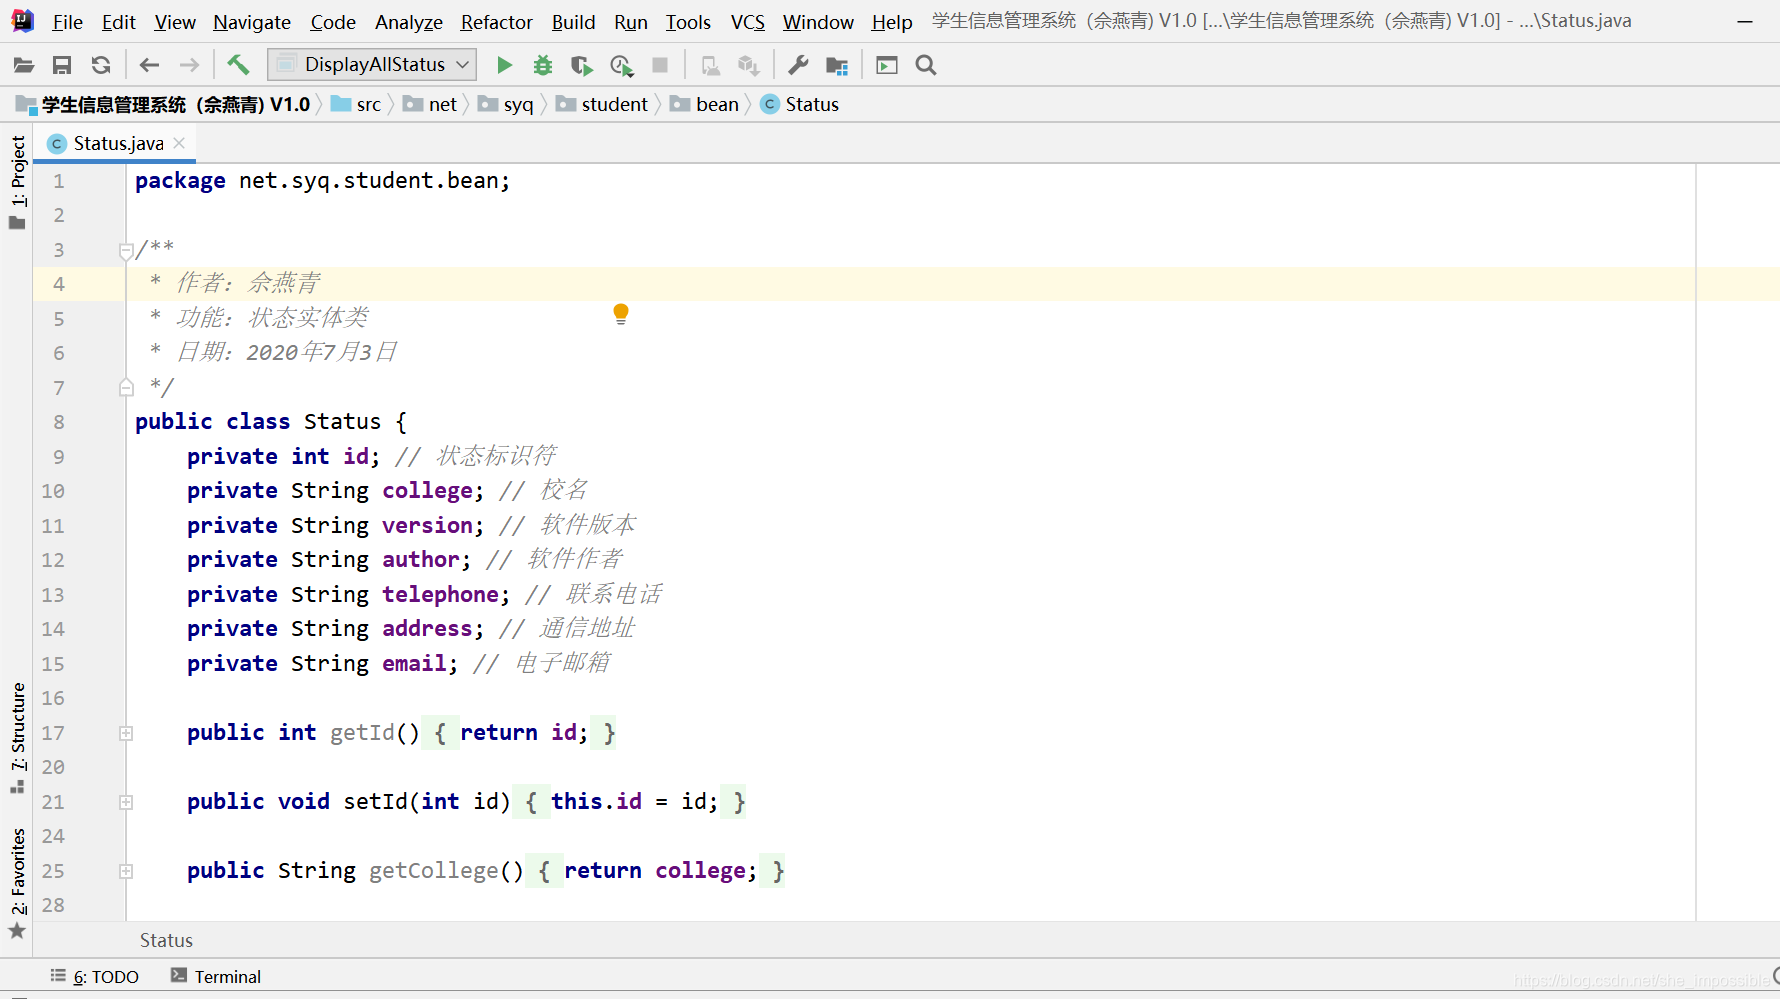1780x999 pixels.
Task: Start debugging with the bug icon
Action: click(543, 65)
